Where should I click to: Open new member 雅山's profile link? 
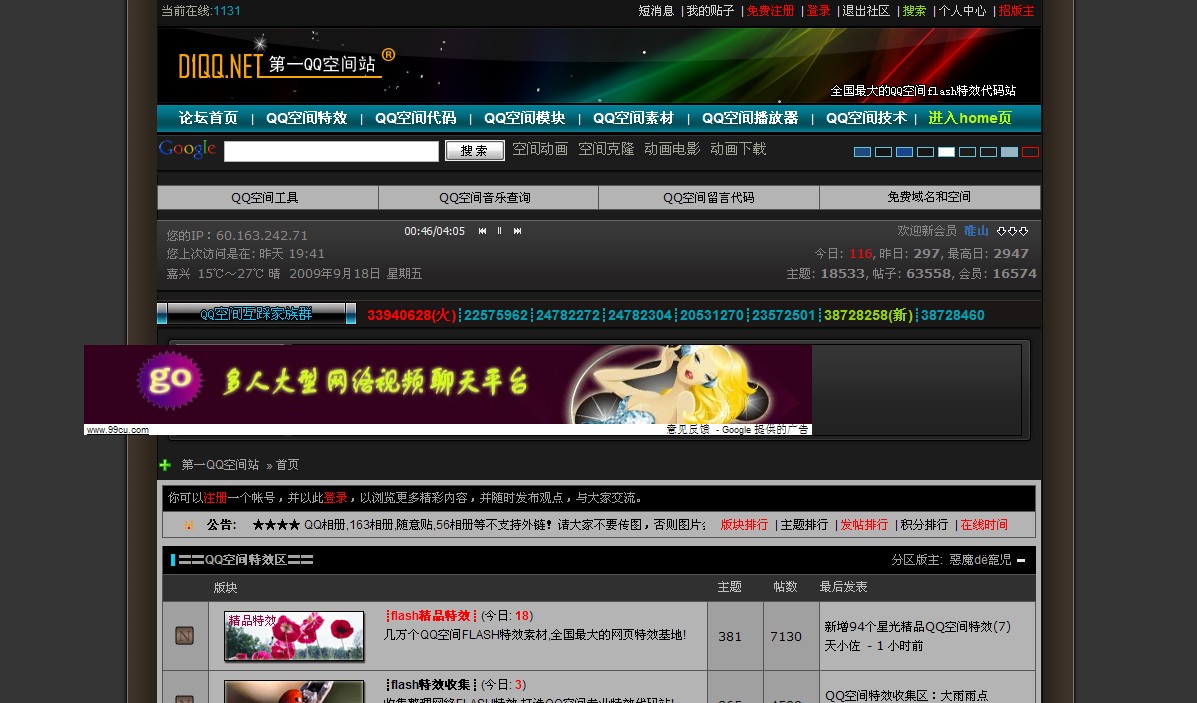(976, 231)
